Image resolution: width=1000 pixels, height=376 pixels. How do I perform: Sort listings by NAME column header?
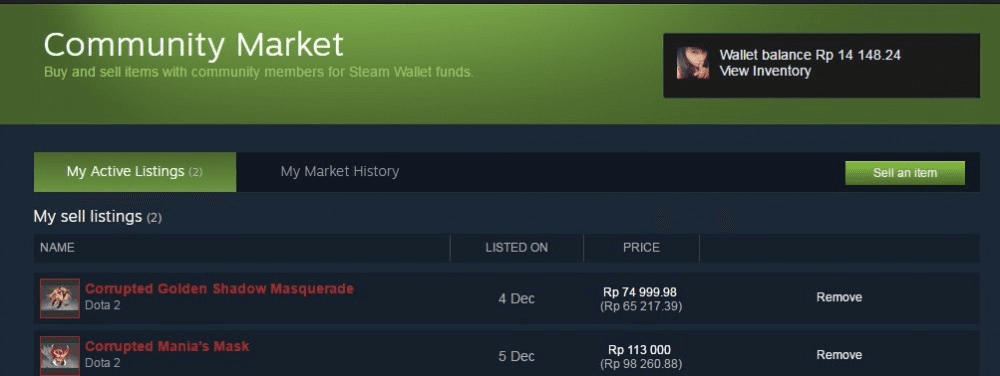click(x=57, y=248)
